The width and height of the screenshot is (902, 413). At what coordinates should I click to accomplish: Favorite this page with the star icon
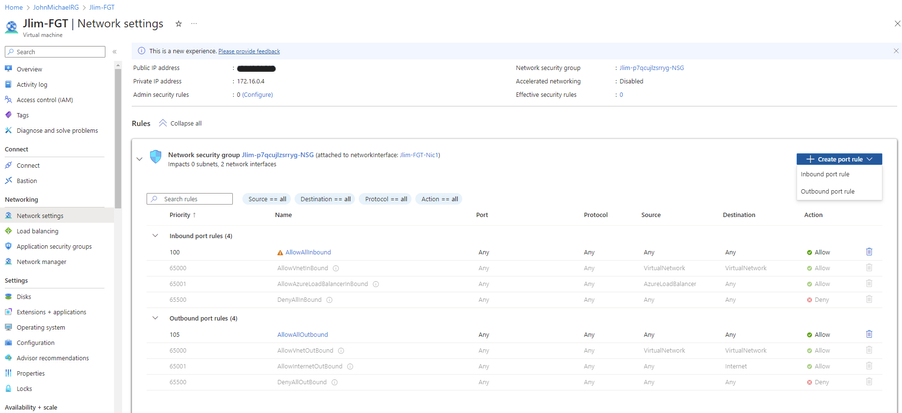pyautogui.click(x=178, y=23)
